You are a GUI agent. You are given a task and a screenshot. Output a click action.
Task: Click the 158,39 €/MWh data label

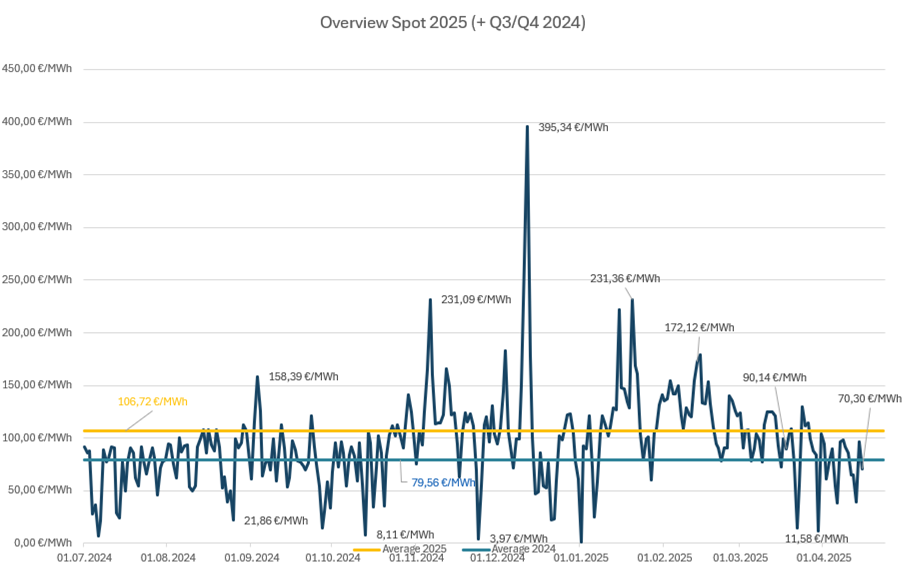tap(303, 377)
